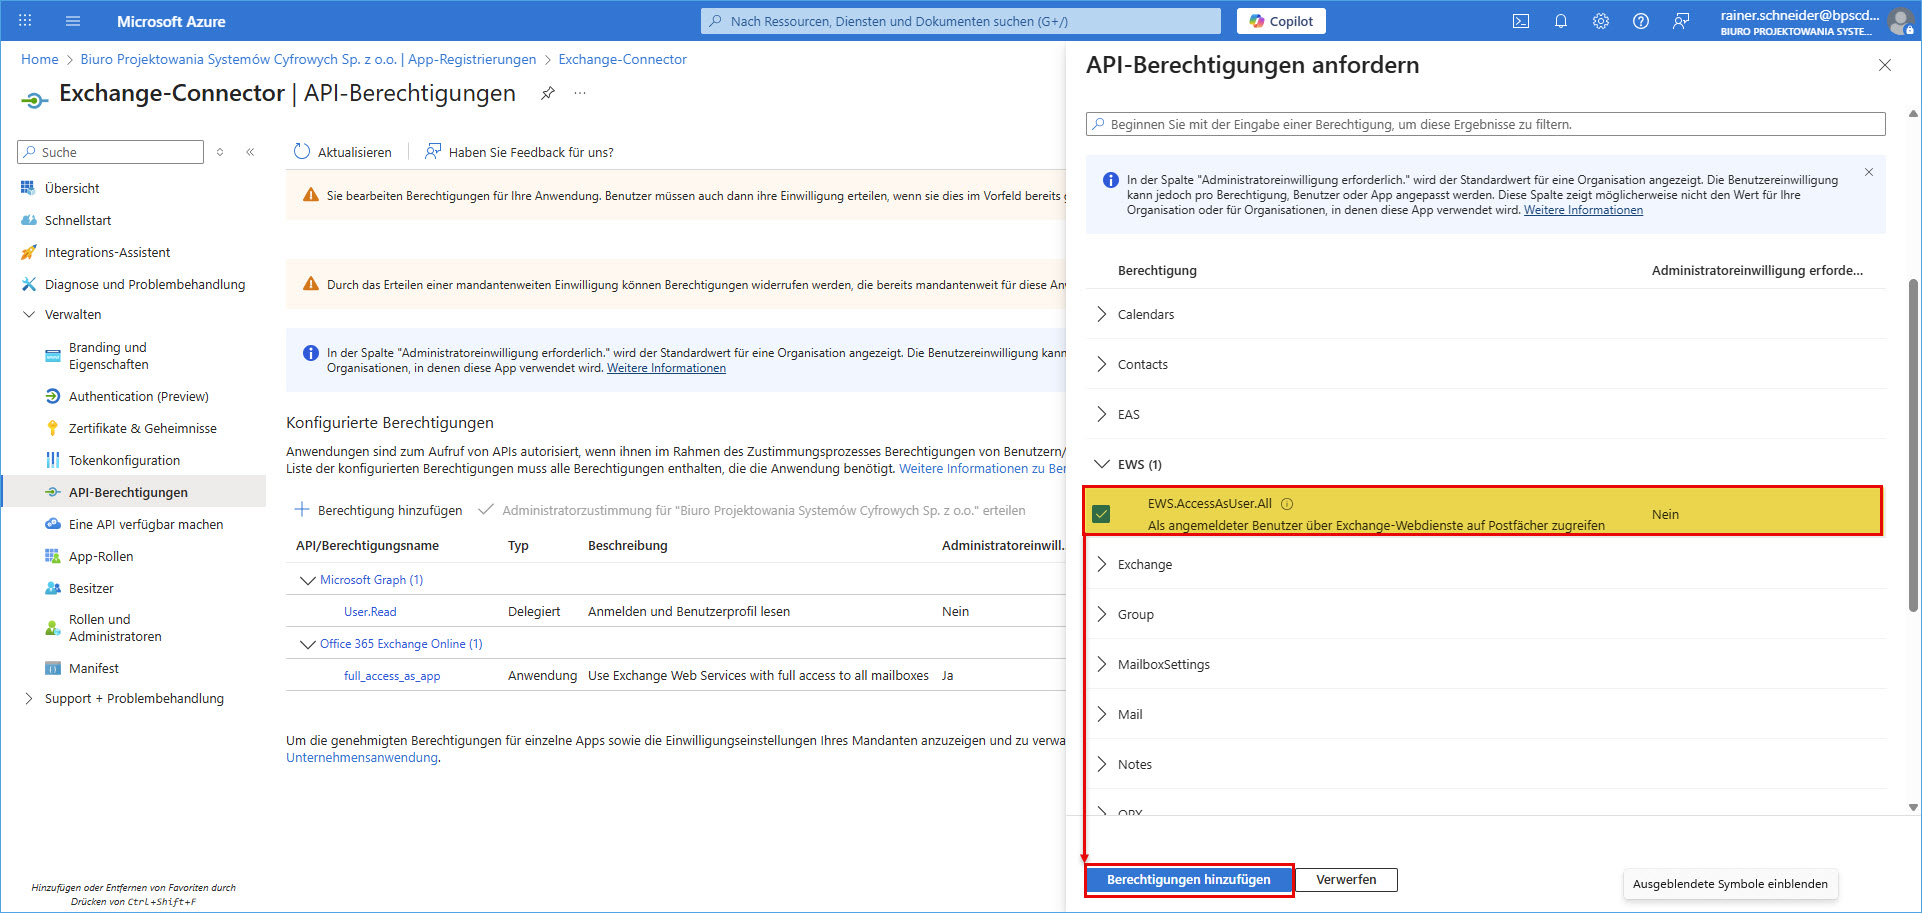Expand Support + Problembehandlung section
Viewport: 1922px width, 913px height.
click(x=28, y=698)
